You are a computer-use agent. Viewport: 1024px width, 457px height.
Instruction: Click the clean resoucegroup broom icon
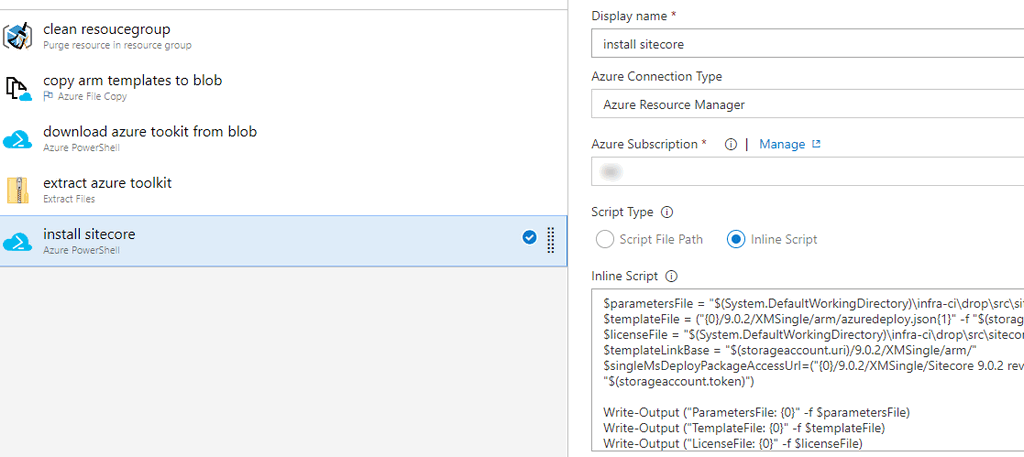point(18,37)
